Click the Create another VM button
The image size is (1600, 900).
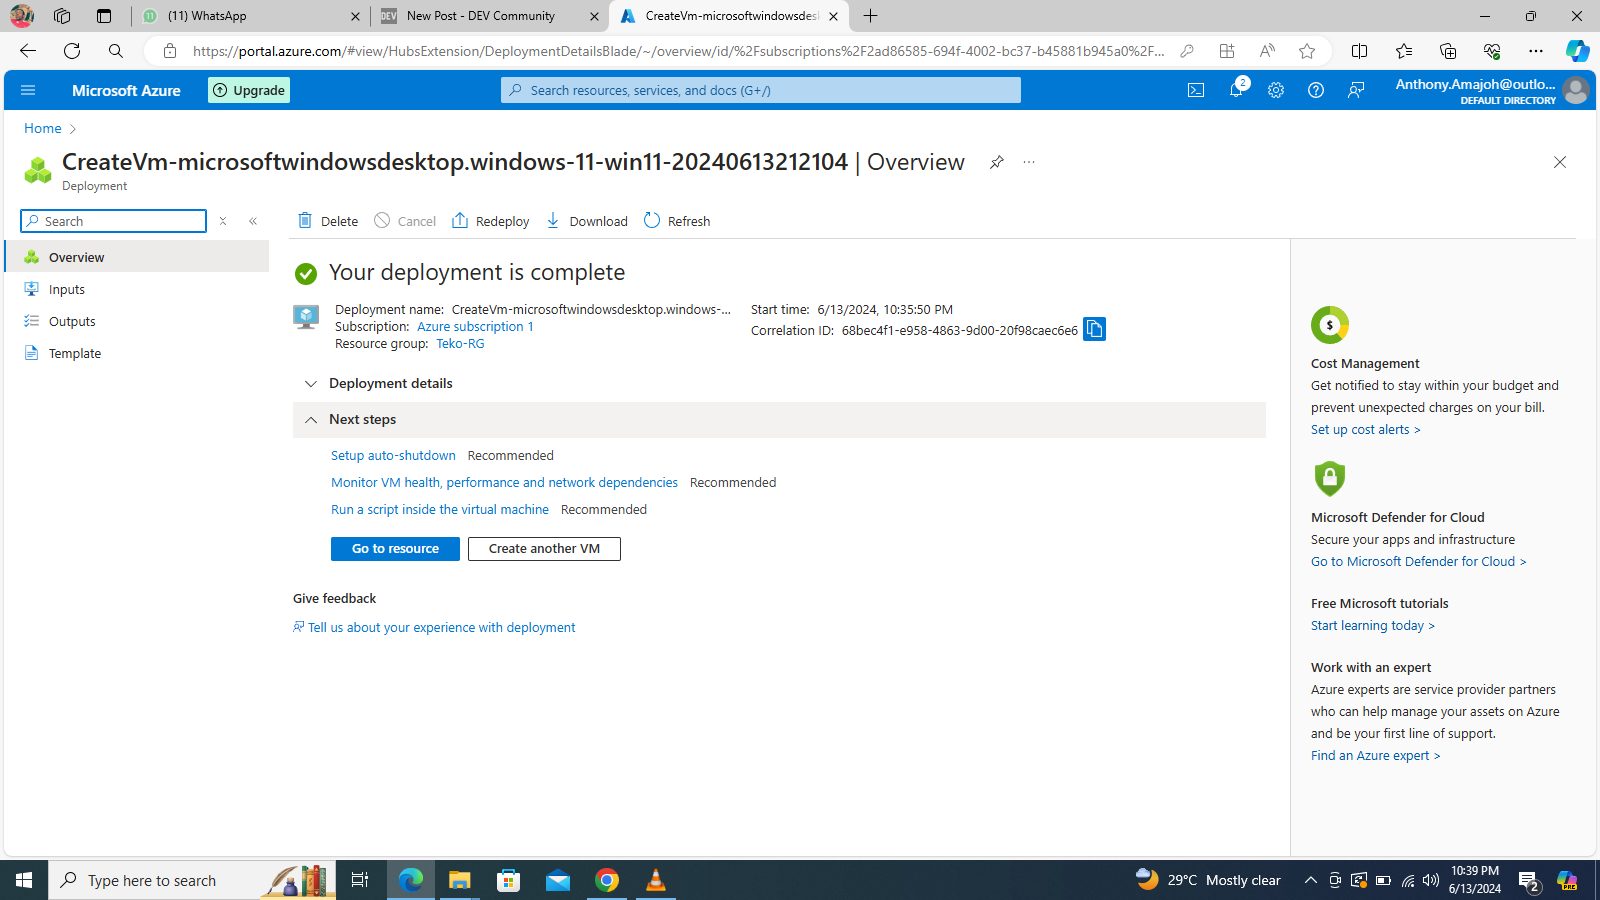point(544,549)
